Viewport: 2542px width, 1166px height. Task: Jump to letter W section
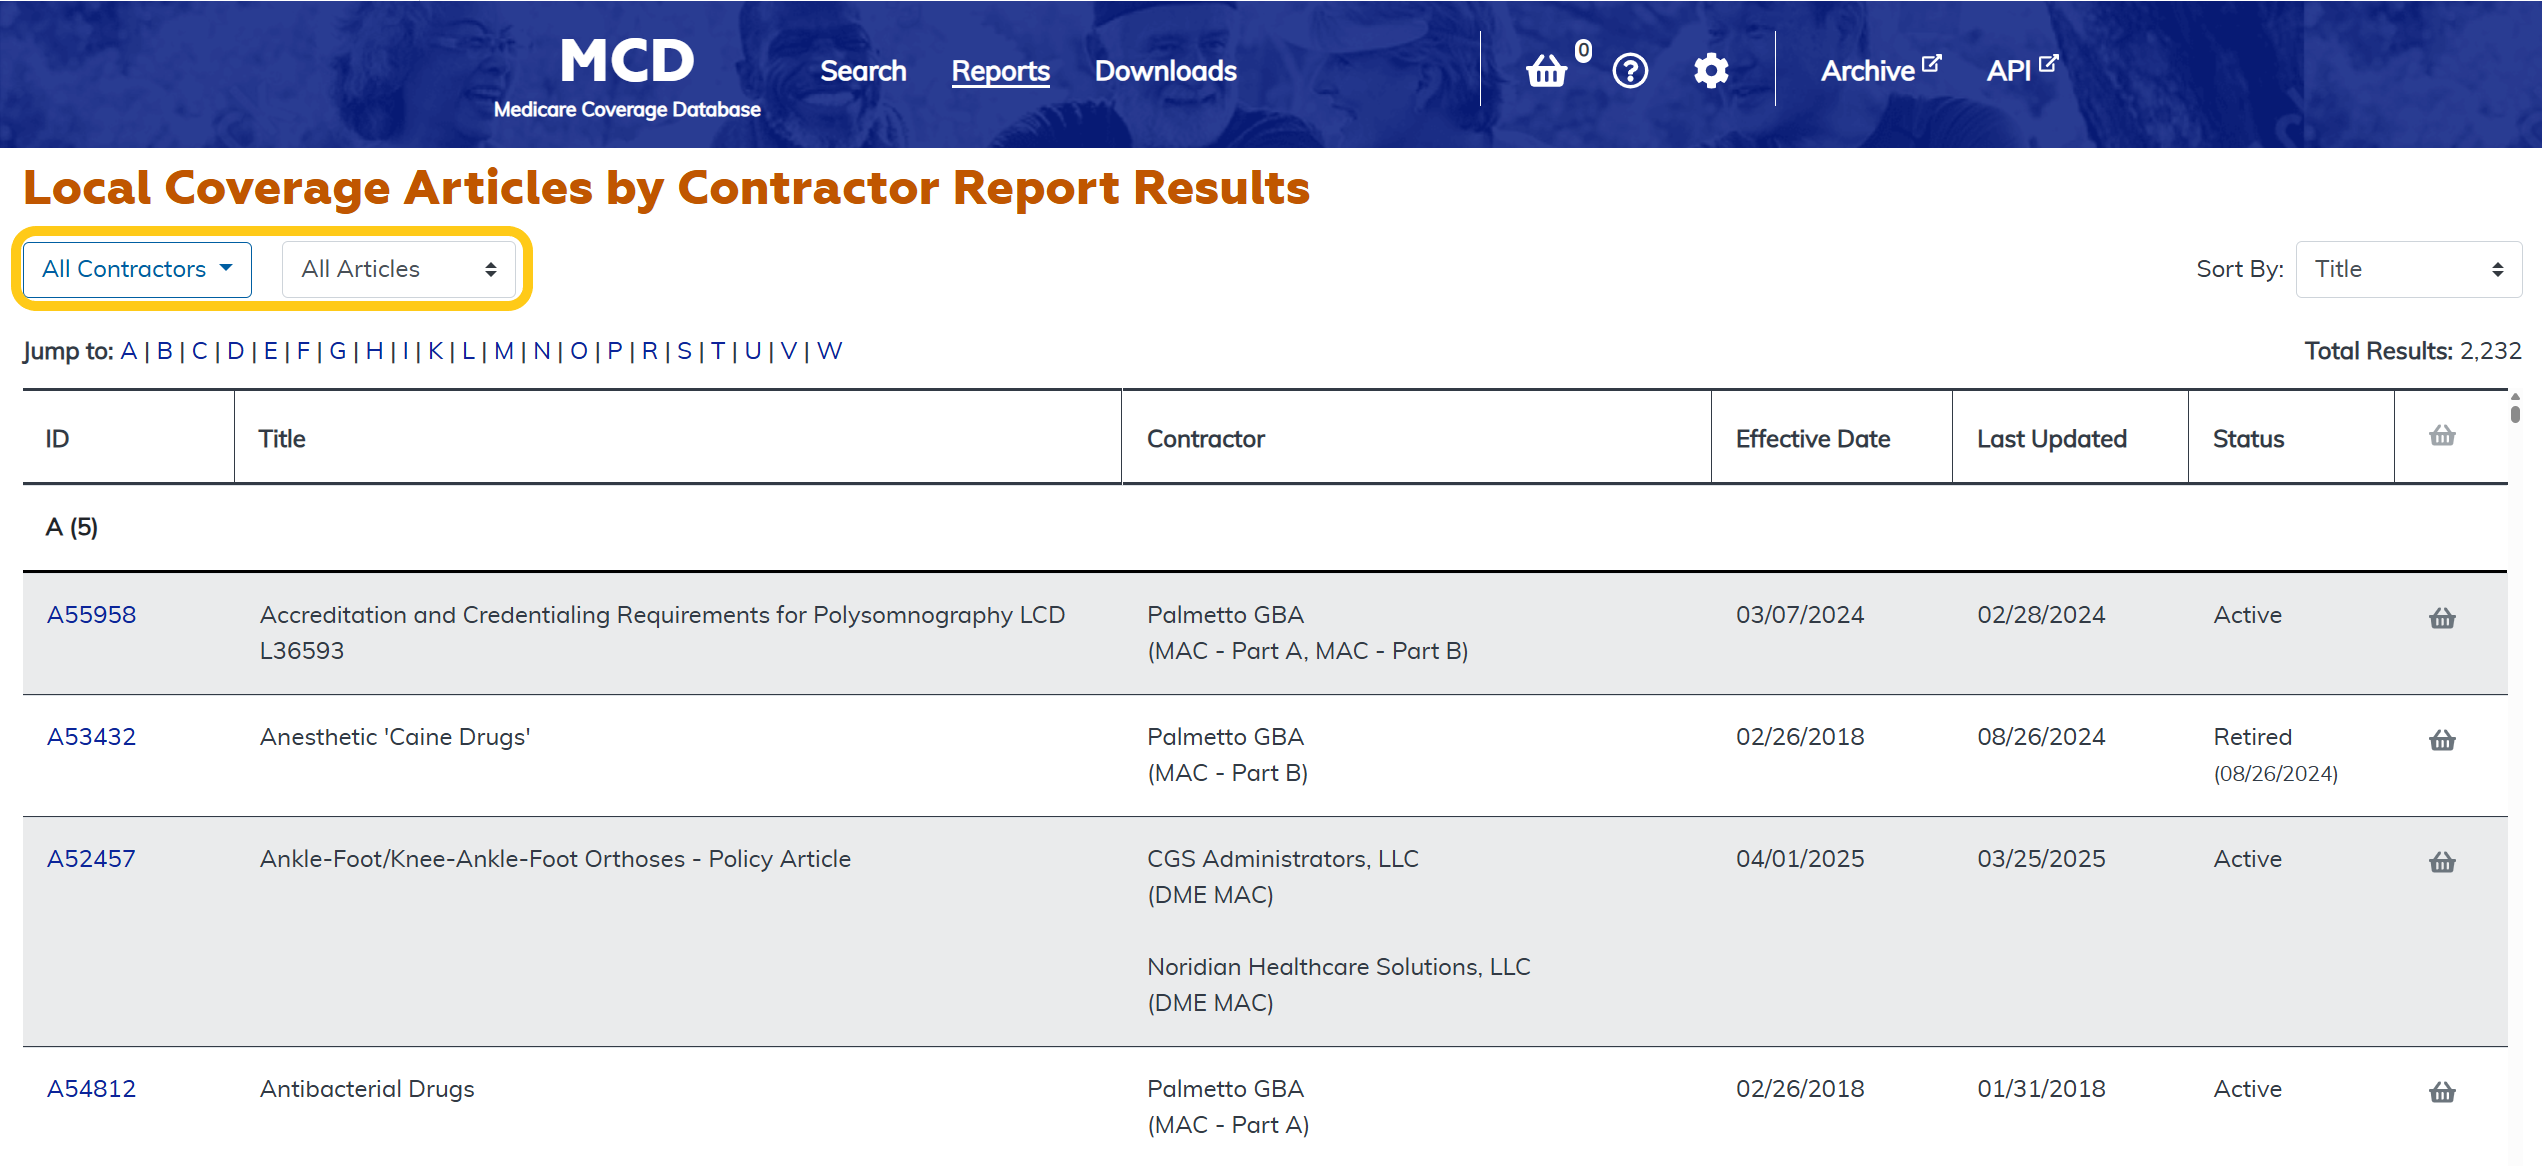click(x=829, y=351)
